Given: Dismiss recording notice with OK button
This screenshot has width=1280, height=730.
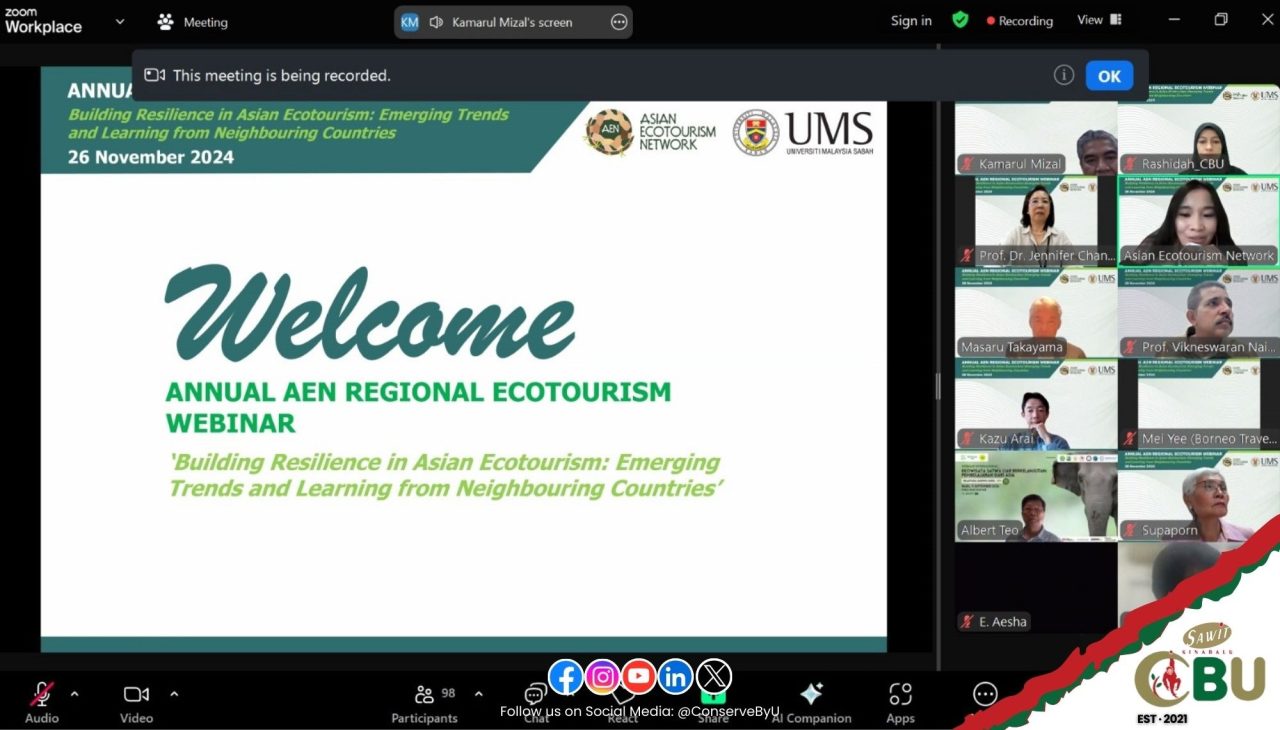Looking at the screenshot, I should [1109, 76].
